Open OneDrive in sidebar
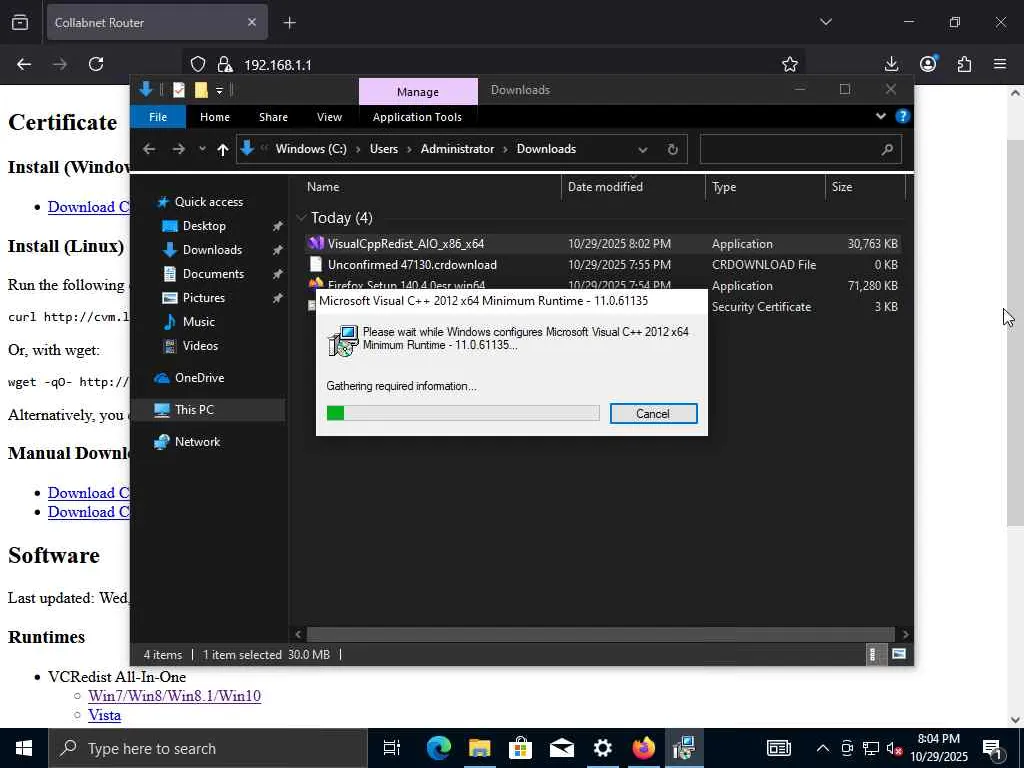 tap(199, 378)
